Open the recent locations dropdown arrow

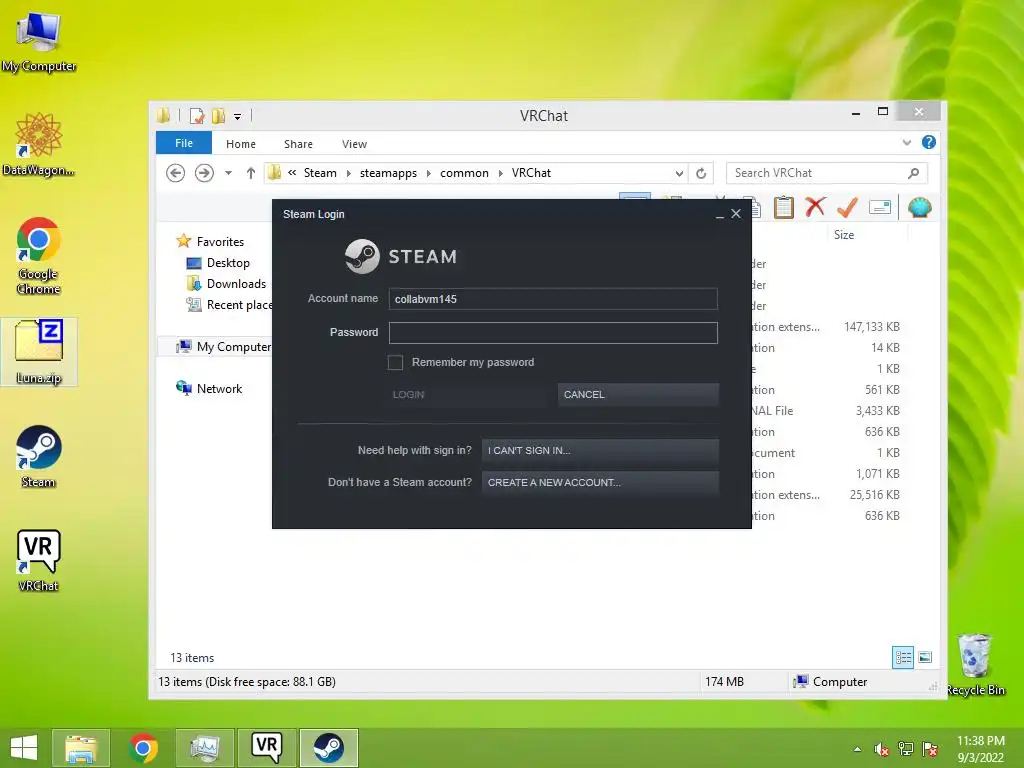228,173
